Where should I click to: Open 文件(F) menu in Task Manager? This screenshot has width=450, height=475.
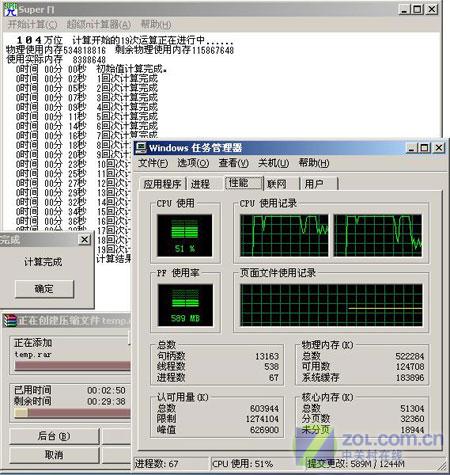coord(153,163)
